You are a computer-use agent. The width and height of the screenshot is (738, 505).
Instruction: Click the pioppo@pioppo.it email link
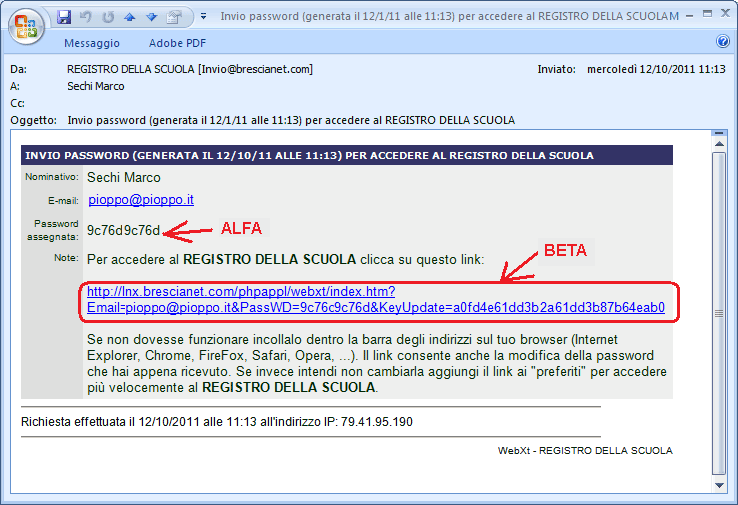(140, 200)
